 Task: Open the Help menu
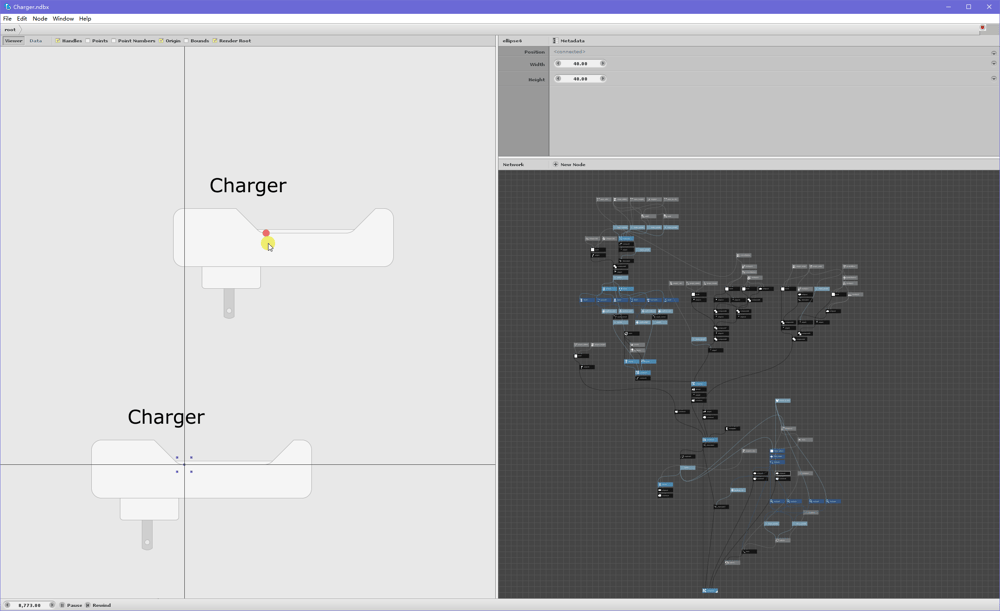point(85,18)
